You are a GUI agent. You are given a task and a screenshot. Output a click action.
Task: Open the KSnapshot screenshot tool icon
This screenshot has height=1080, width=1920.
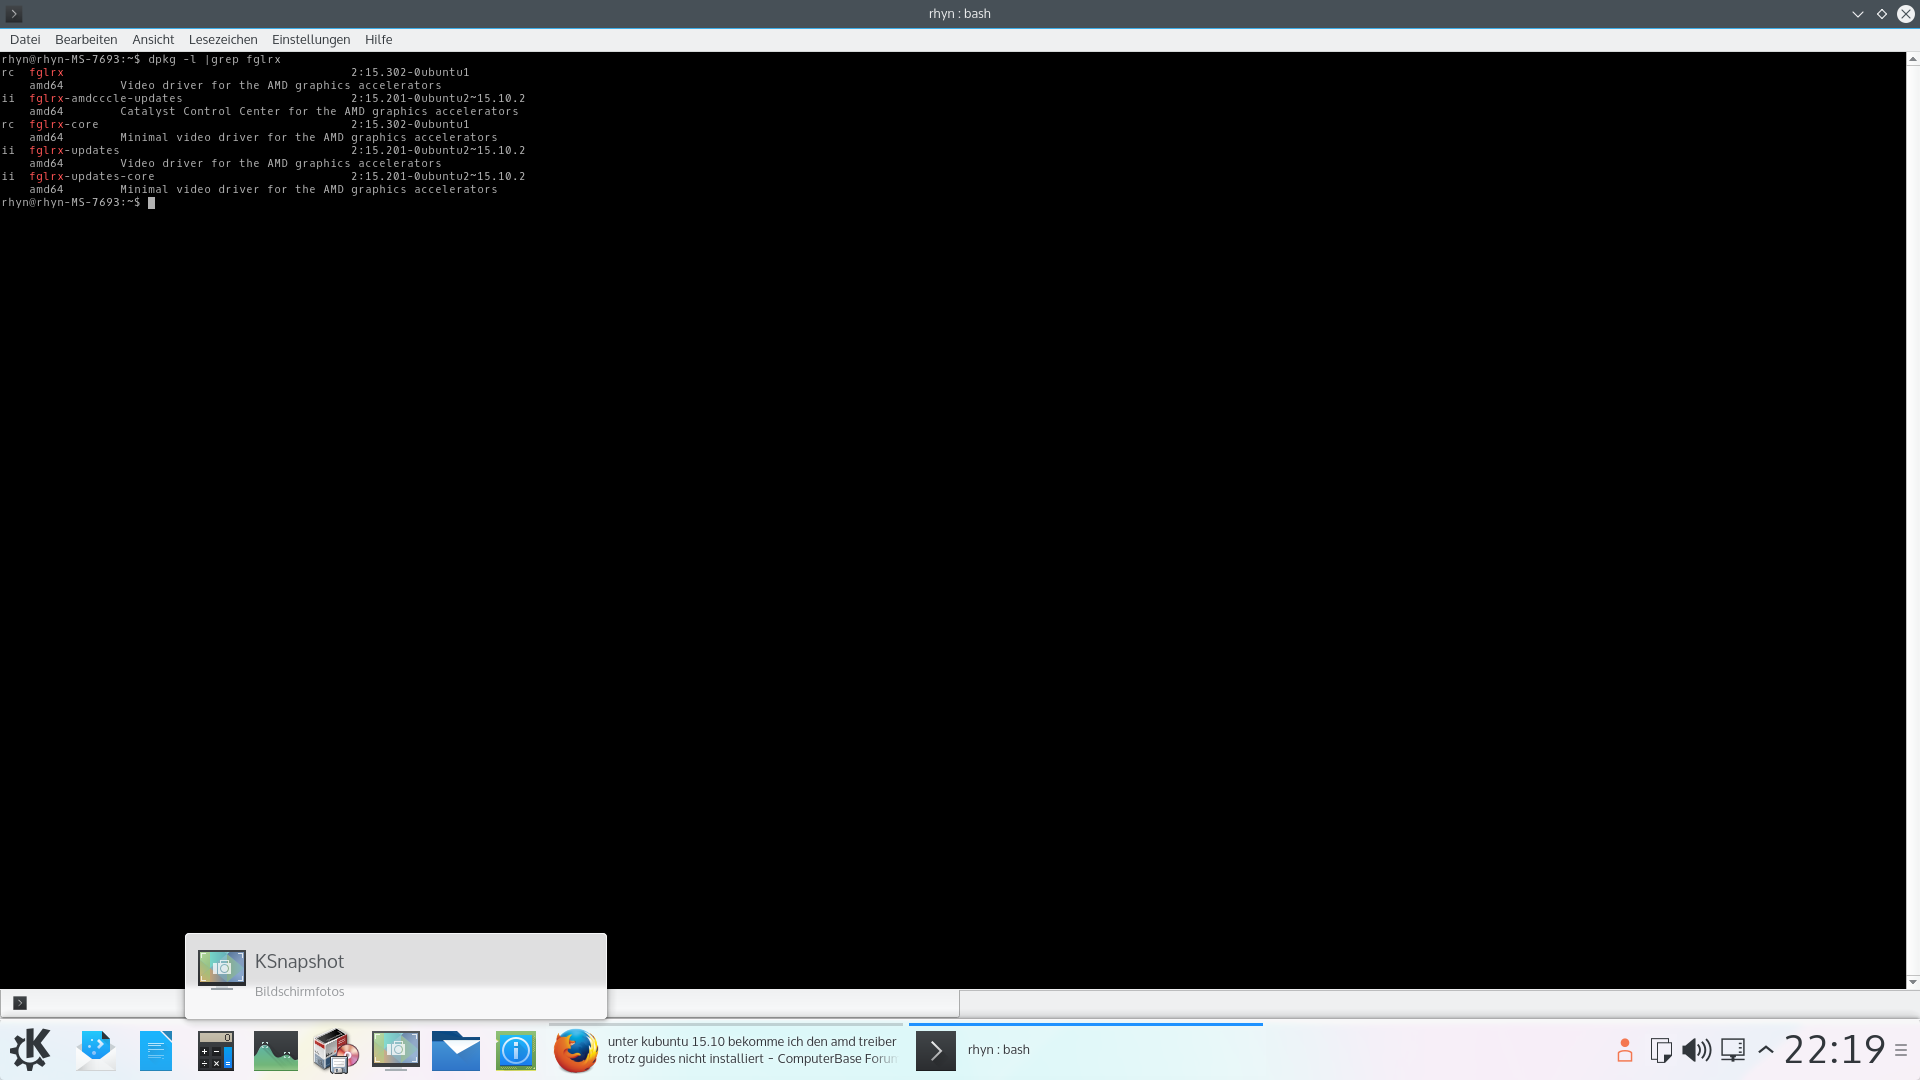[x=395, y=1050]
